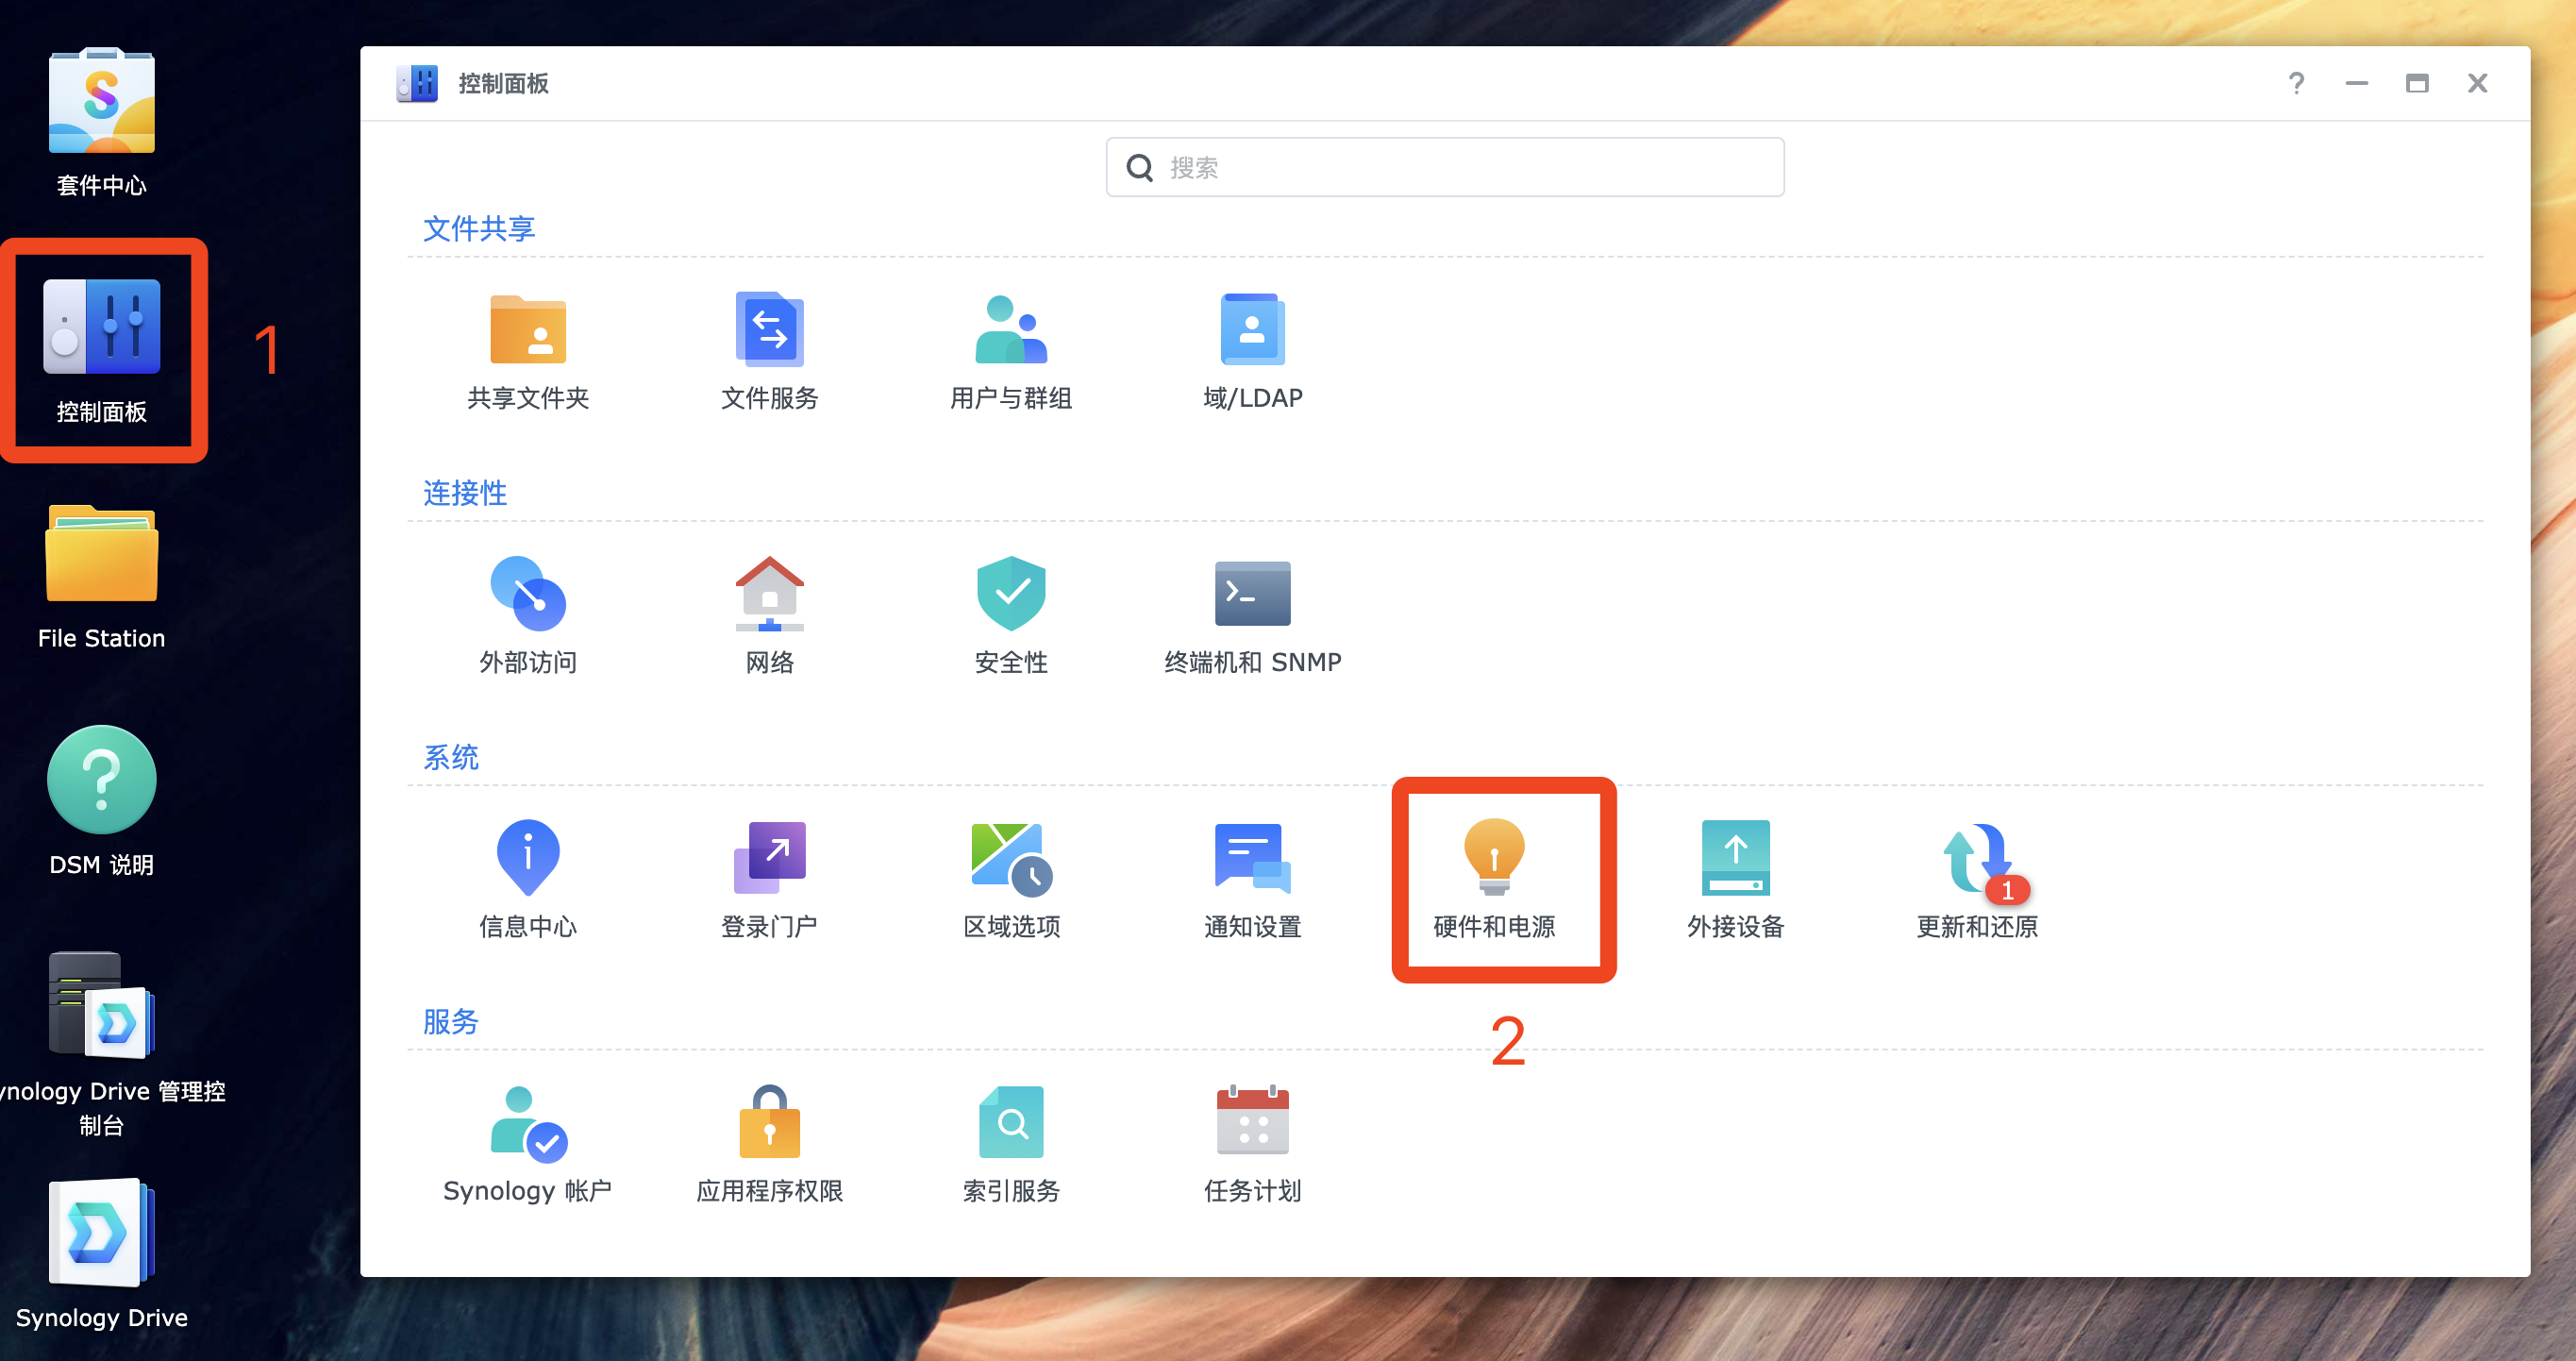The image size is (2576, 1361).
Task: Click inside the 搜索 search field
Action: (x=1444, y=167)
